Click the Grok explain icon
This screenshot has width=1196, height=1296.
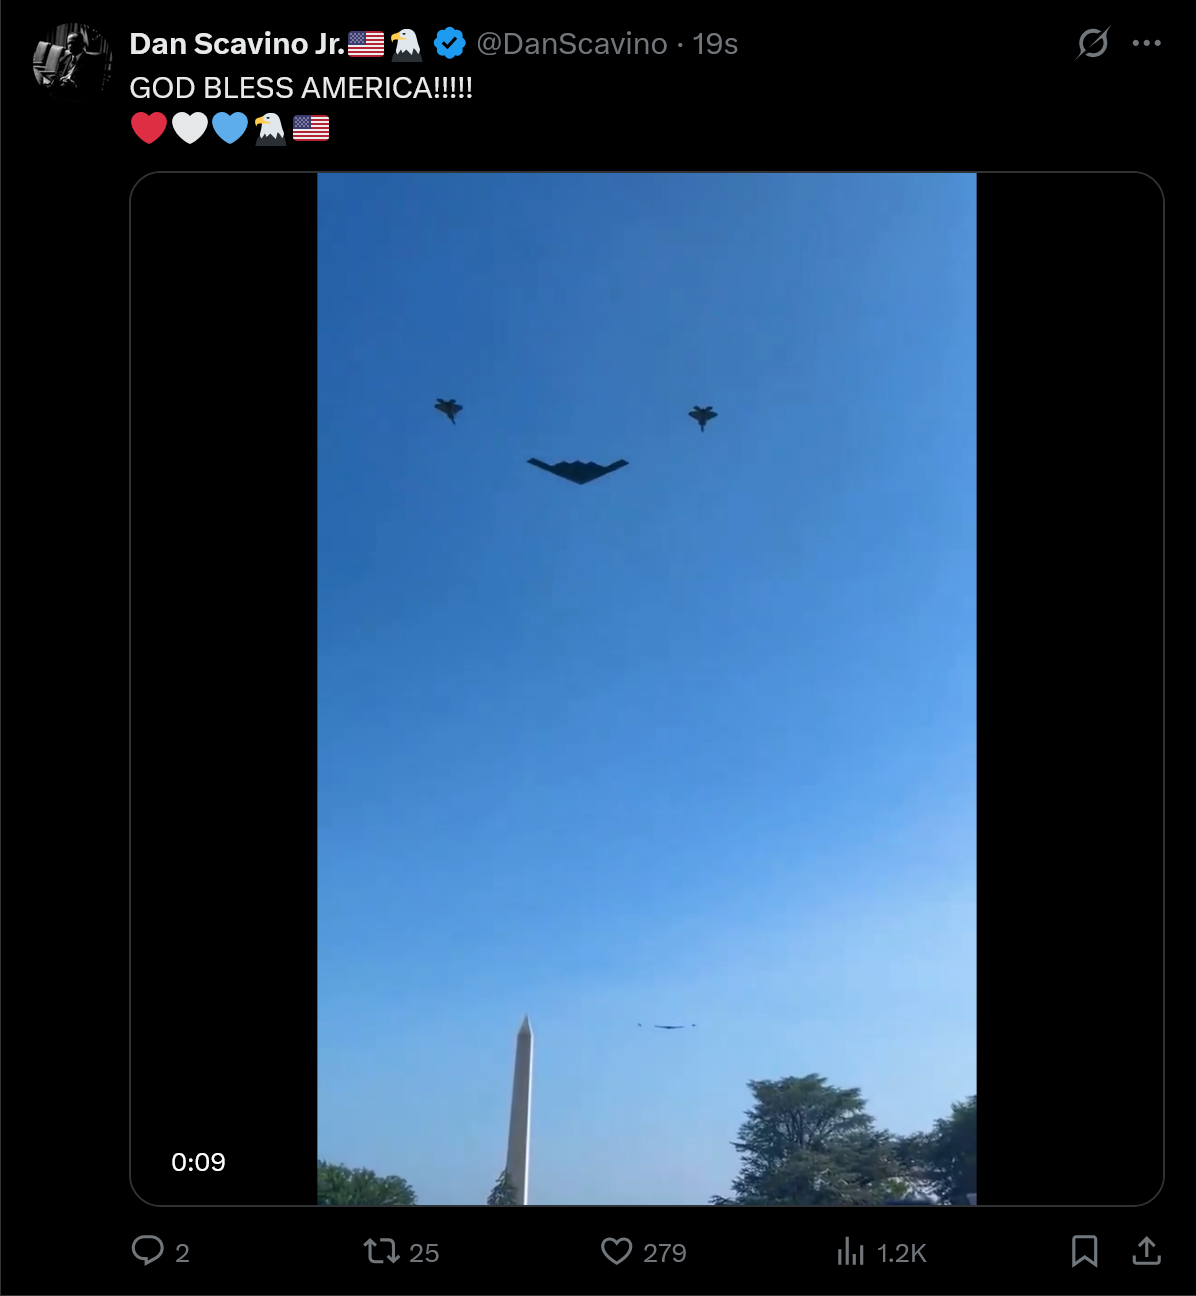(1093, 43)
